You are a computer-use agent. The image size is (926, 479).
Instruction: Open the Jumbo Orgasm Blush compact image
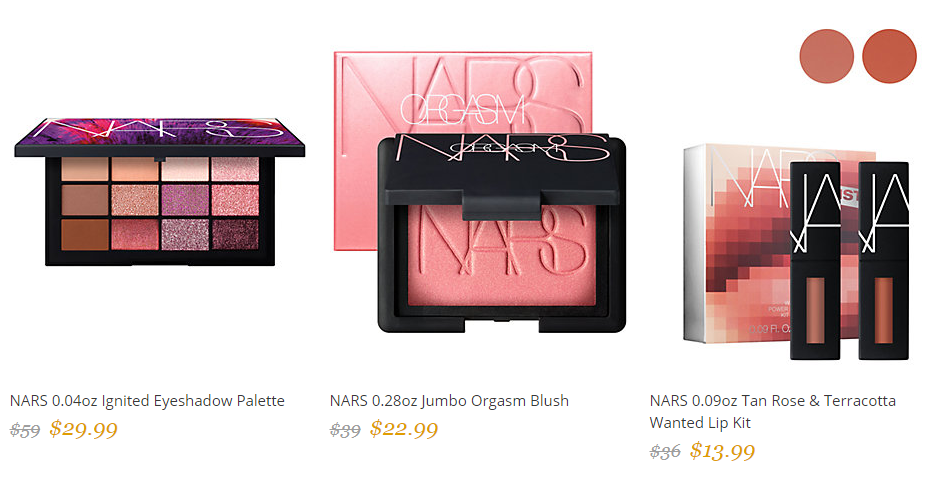point(502,234)
